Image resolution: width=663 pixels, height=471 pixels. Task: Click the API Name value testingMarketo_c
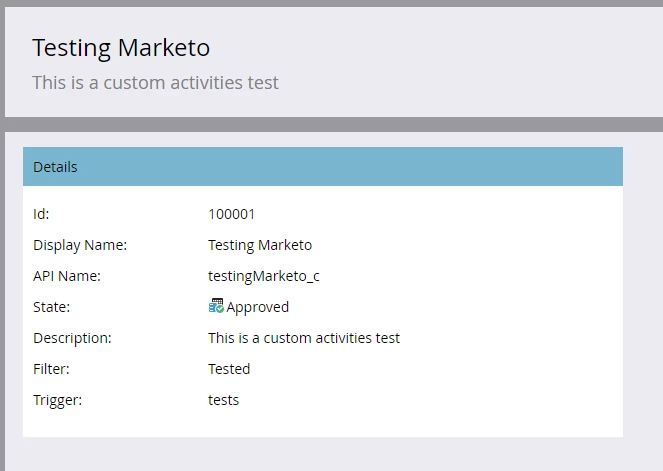click(264, 276)
